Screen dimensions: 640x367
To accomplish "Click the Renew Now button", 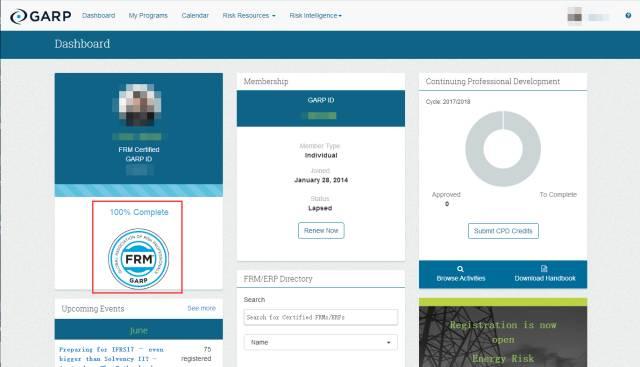I will (x=321, y=231).
